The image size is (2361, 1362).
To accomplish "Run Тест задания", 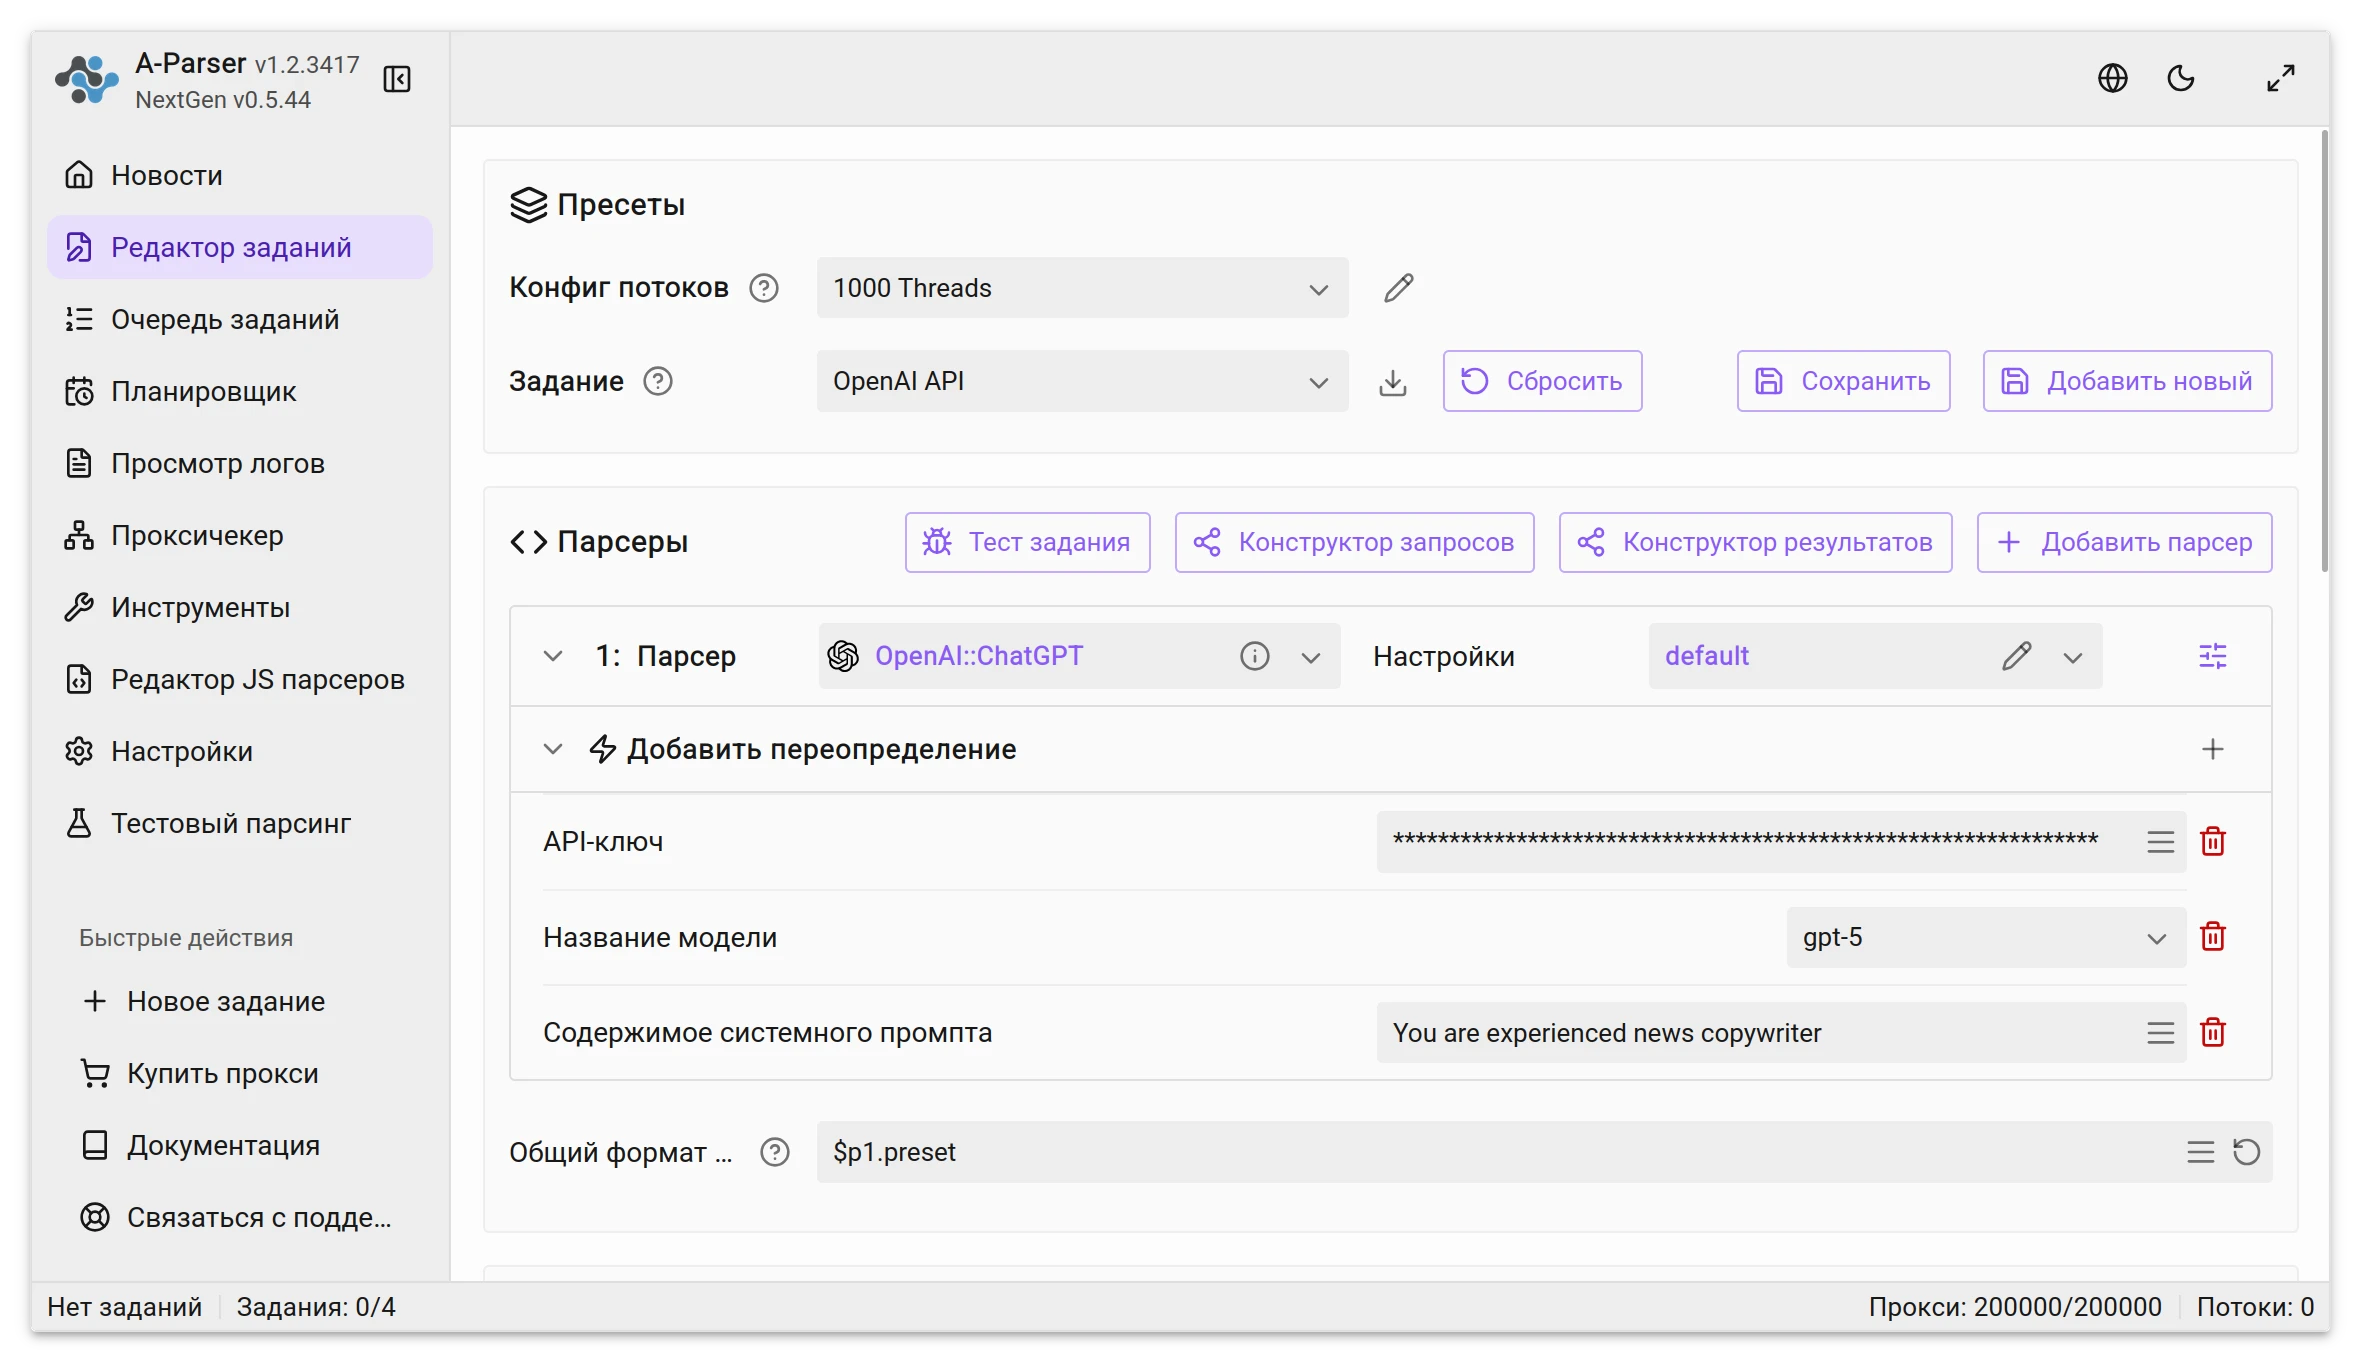I will pyautogui.click(x=1027, y=542).
